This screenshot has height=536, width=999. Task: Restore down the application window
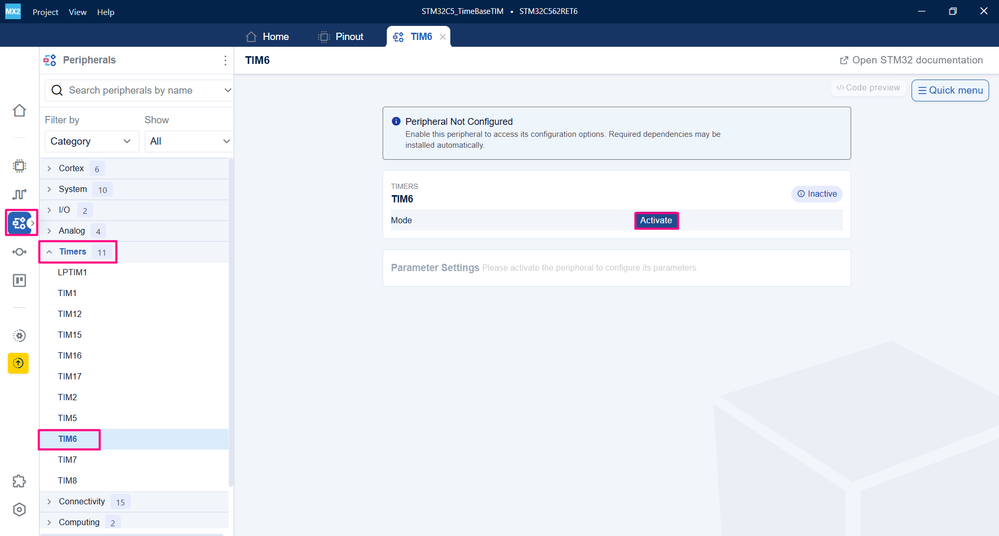952,11
